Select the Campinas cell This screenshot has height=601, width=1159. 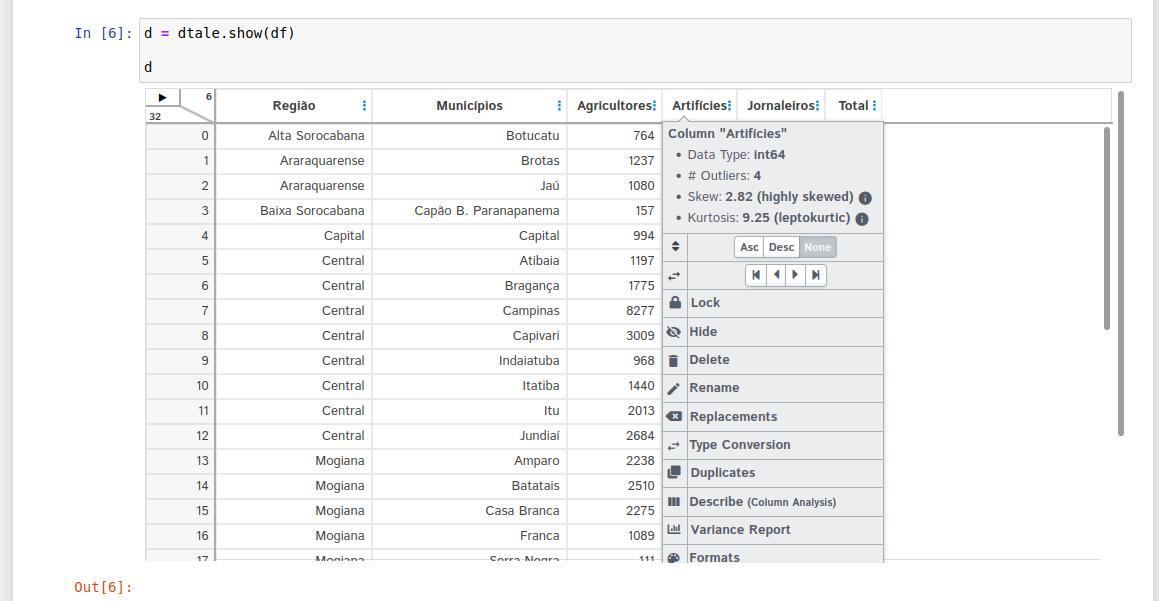[469, 310]
